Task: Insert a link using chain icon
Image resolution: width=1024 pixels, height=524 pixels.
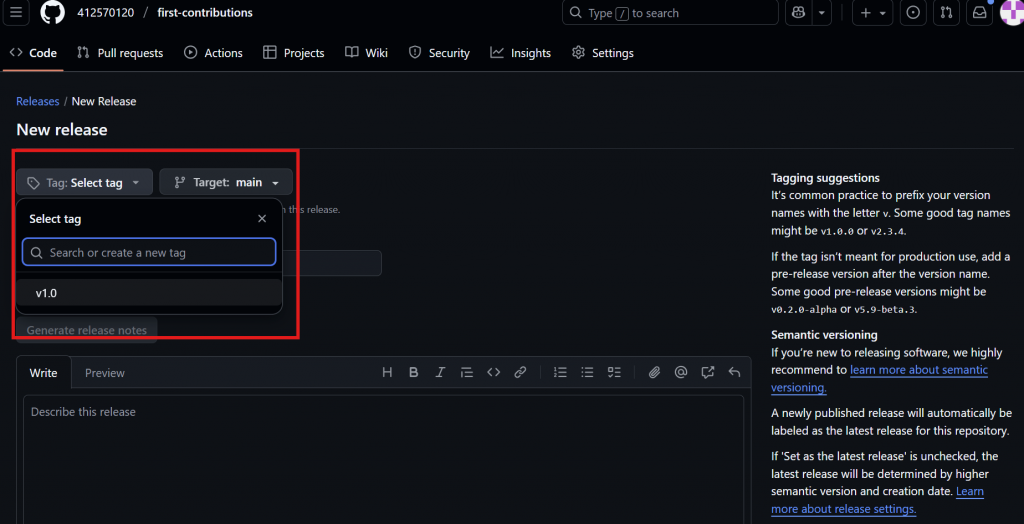Action: tap(520, 372)
